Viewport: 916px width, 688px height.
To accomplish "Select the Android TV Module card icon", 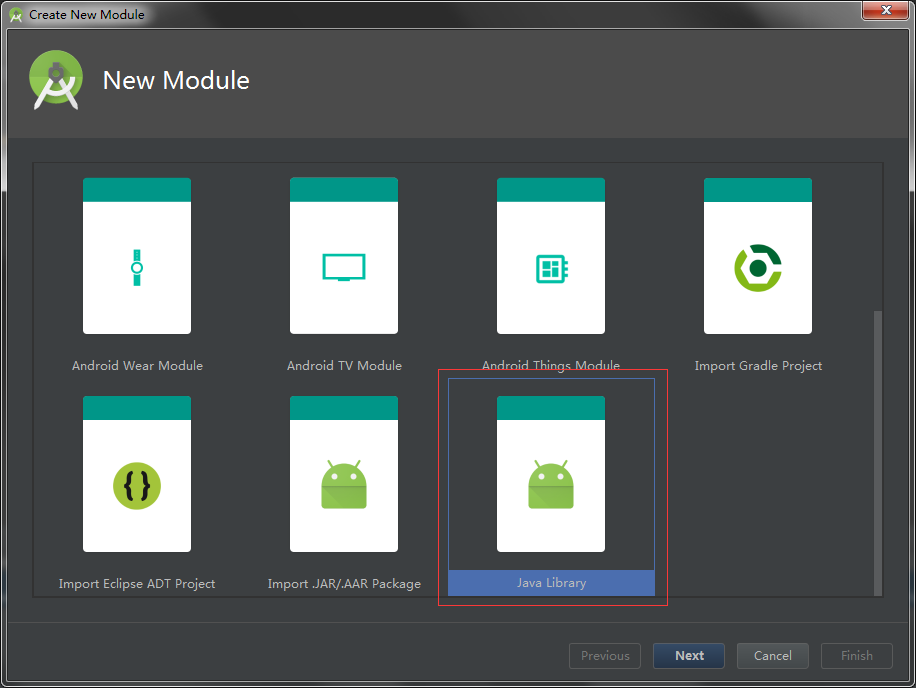I will tap(344, 256).
